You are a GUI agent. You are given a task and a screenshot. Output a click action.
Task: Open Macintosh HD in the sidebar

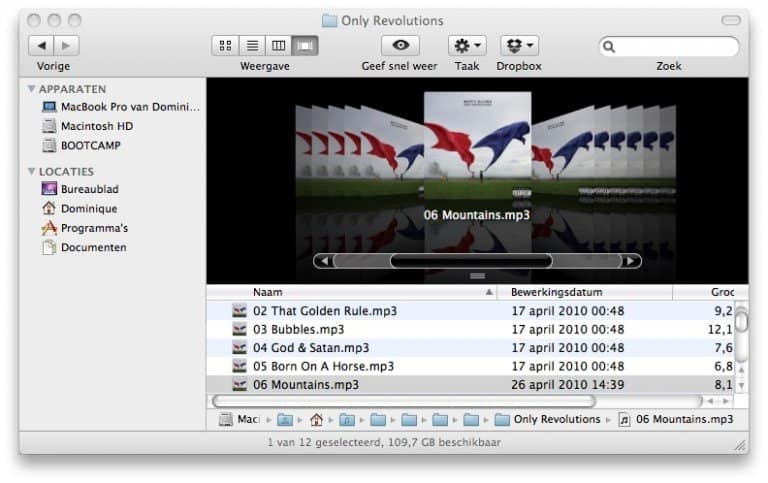pos(88,126)
